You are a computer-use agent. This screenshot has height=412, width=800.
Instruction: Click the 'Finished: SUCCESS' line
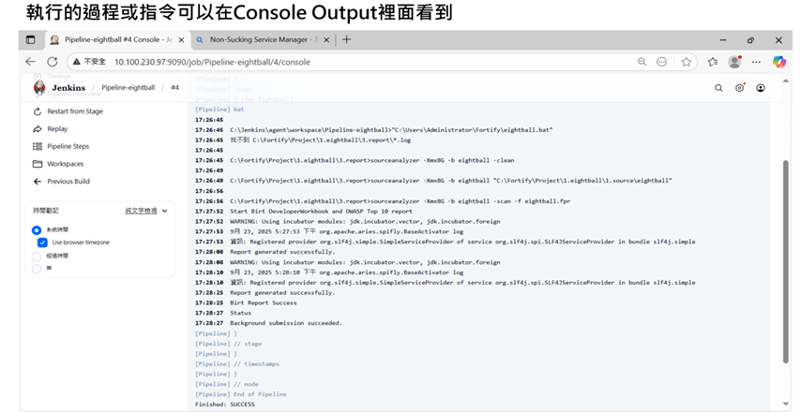pos(224,404)
